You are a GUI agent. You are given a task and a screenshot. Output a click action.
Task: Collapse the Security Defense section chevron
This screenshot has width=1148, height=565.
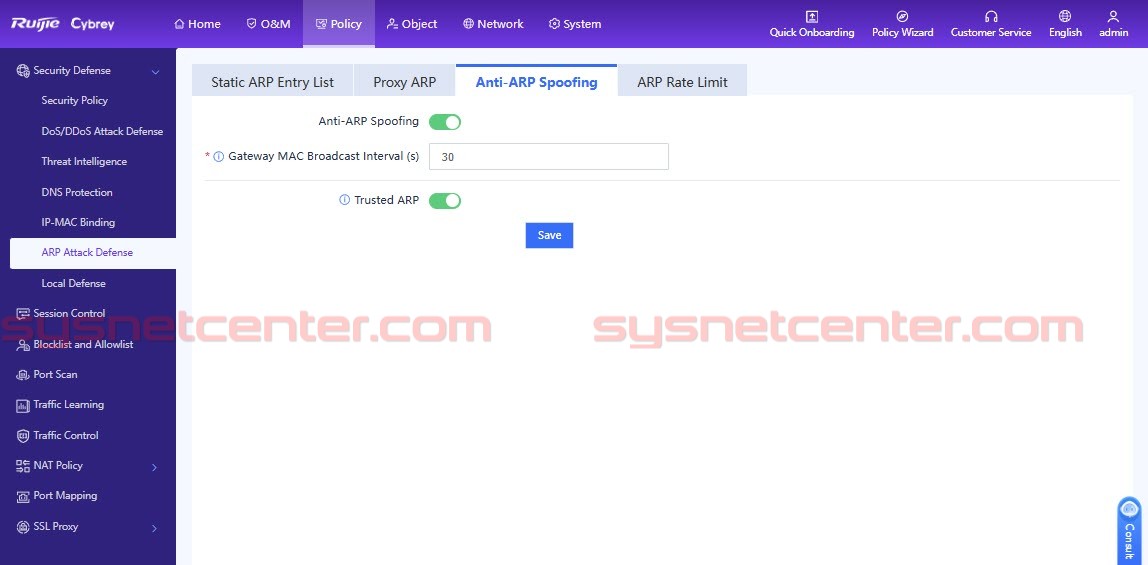[x=154, y=72]
